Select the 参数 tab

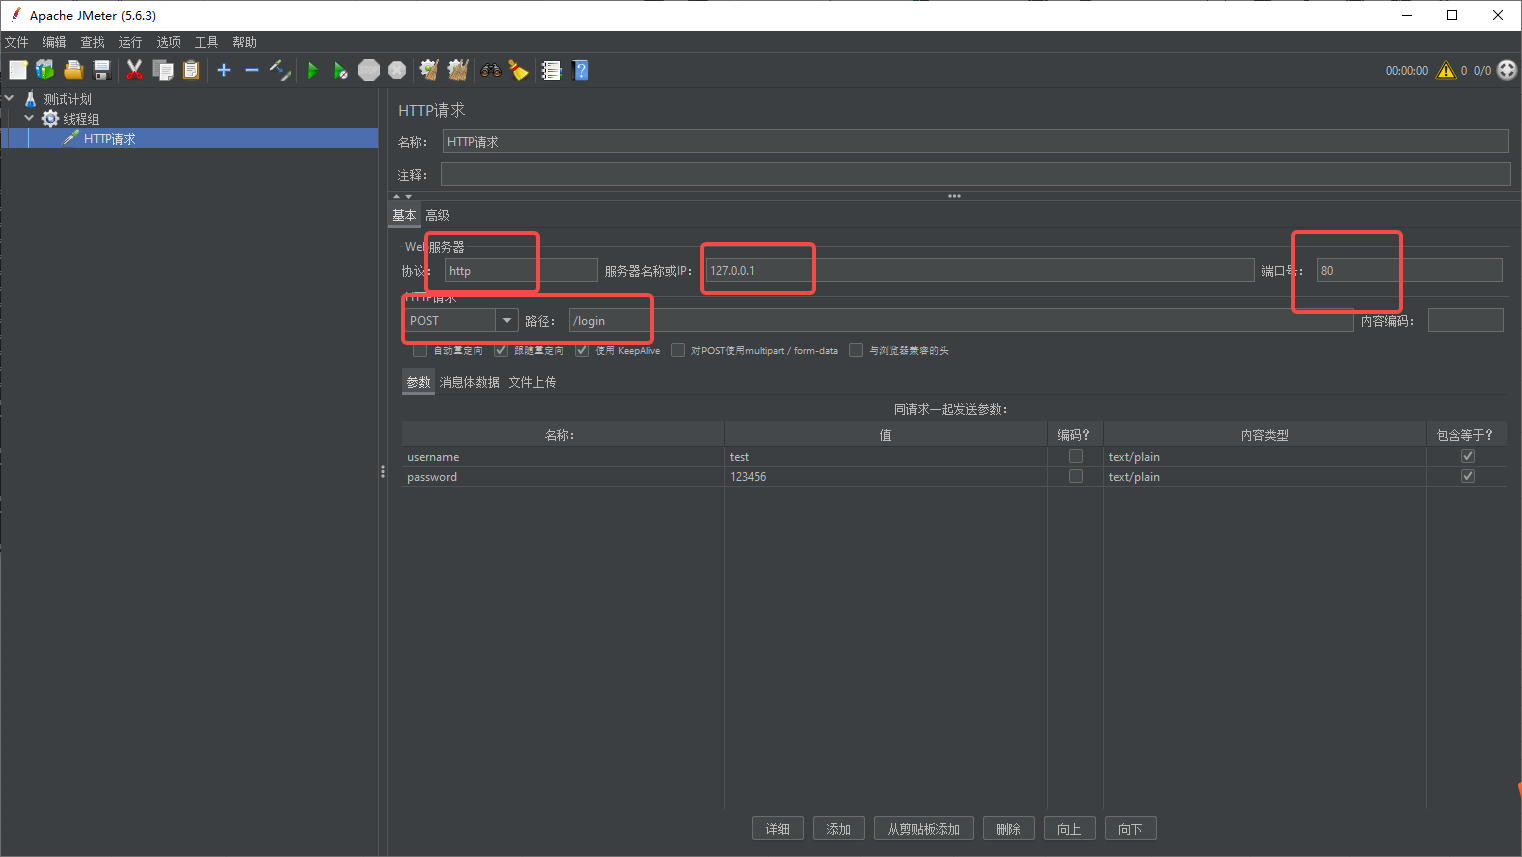coord(418,382)
